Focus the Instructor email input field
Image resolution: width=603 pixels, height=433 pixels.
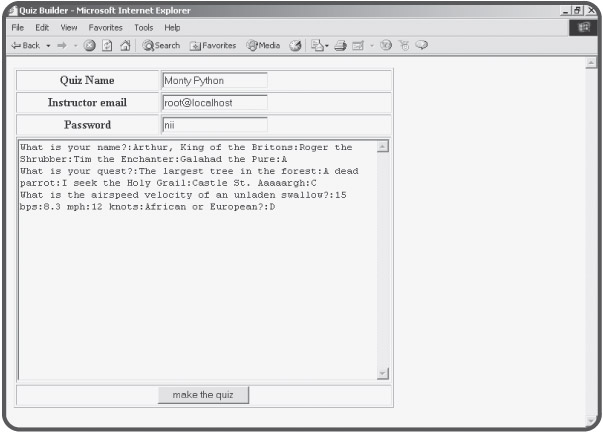point(214,102)
